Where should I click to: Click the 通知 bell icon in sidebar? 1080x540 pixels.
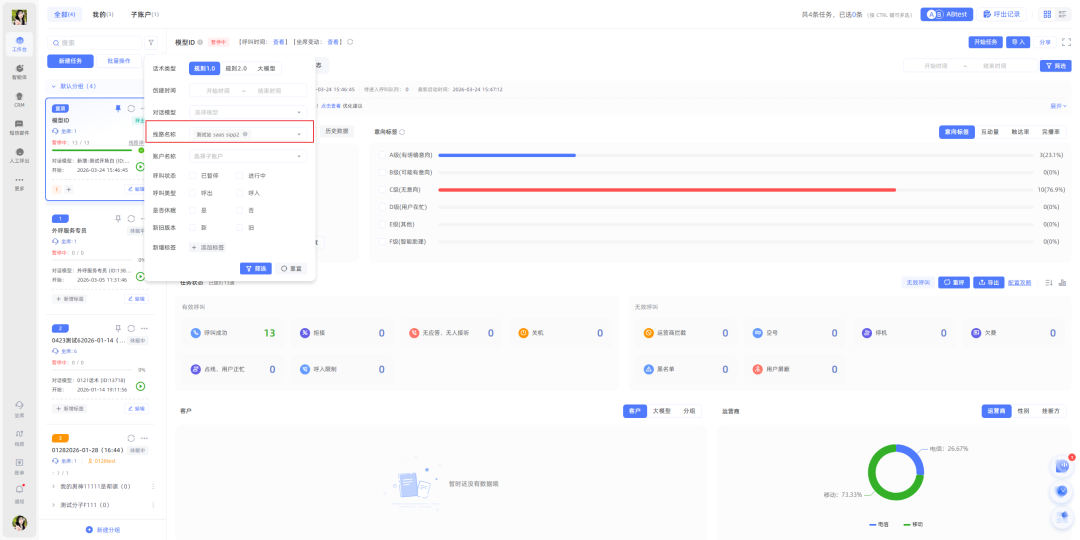click(x=19, y=492)
